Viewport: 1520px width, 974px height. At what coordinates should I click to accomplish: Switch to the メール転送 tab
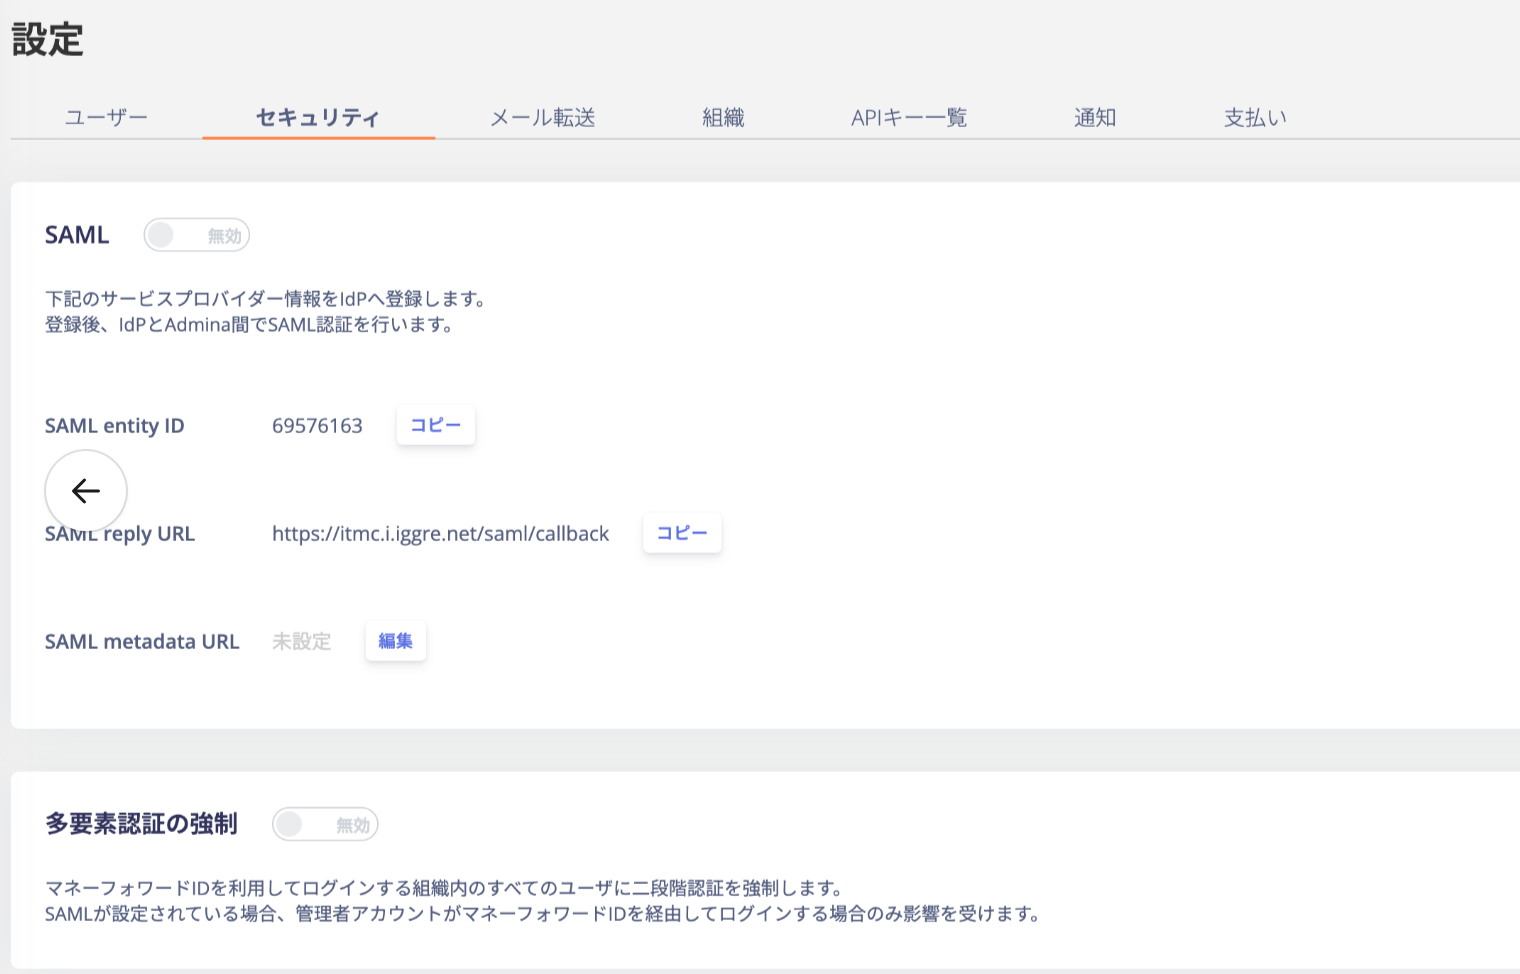tap(543, 118)
